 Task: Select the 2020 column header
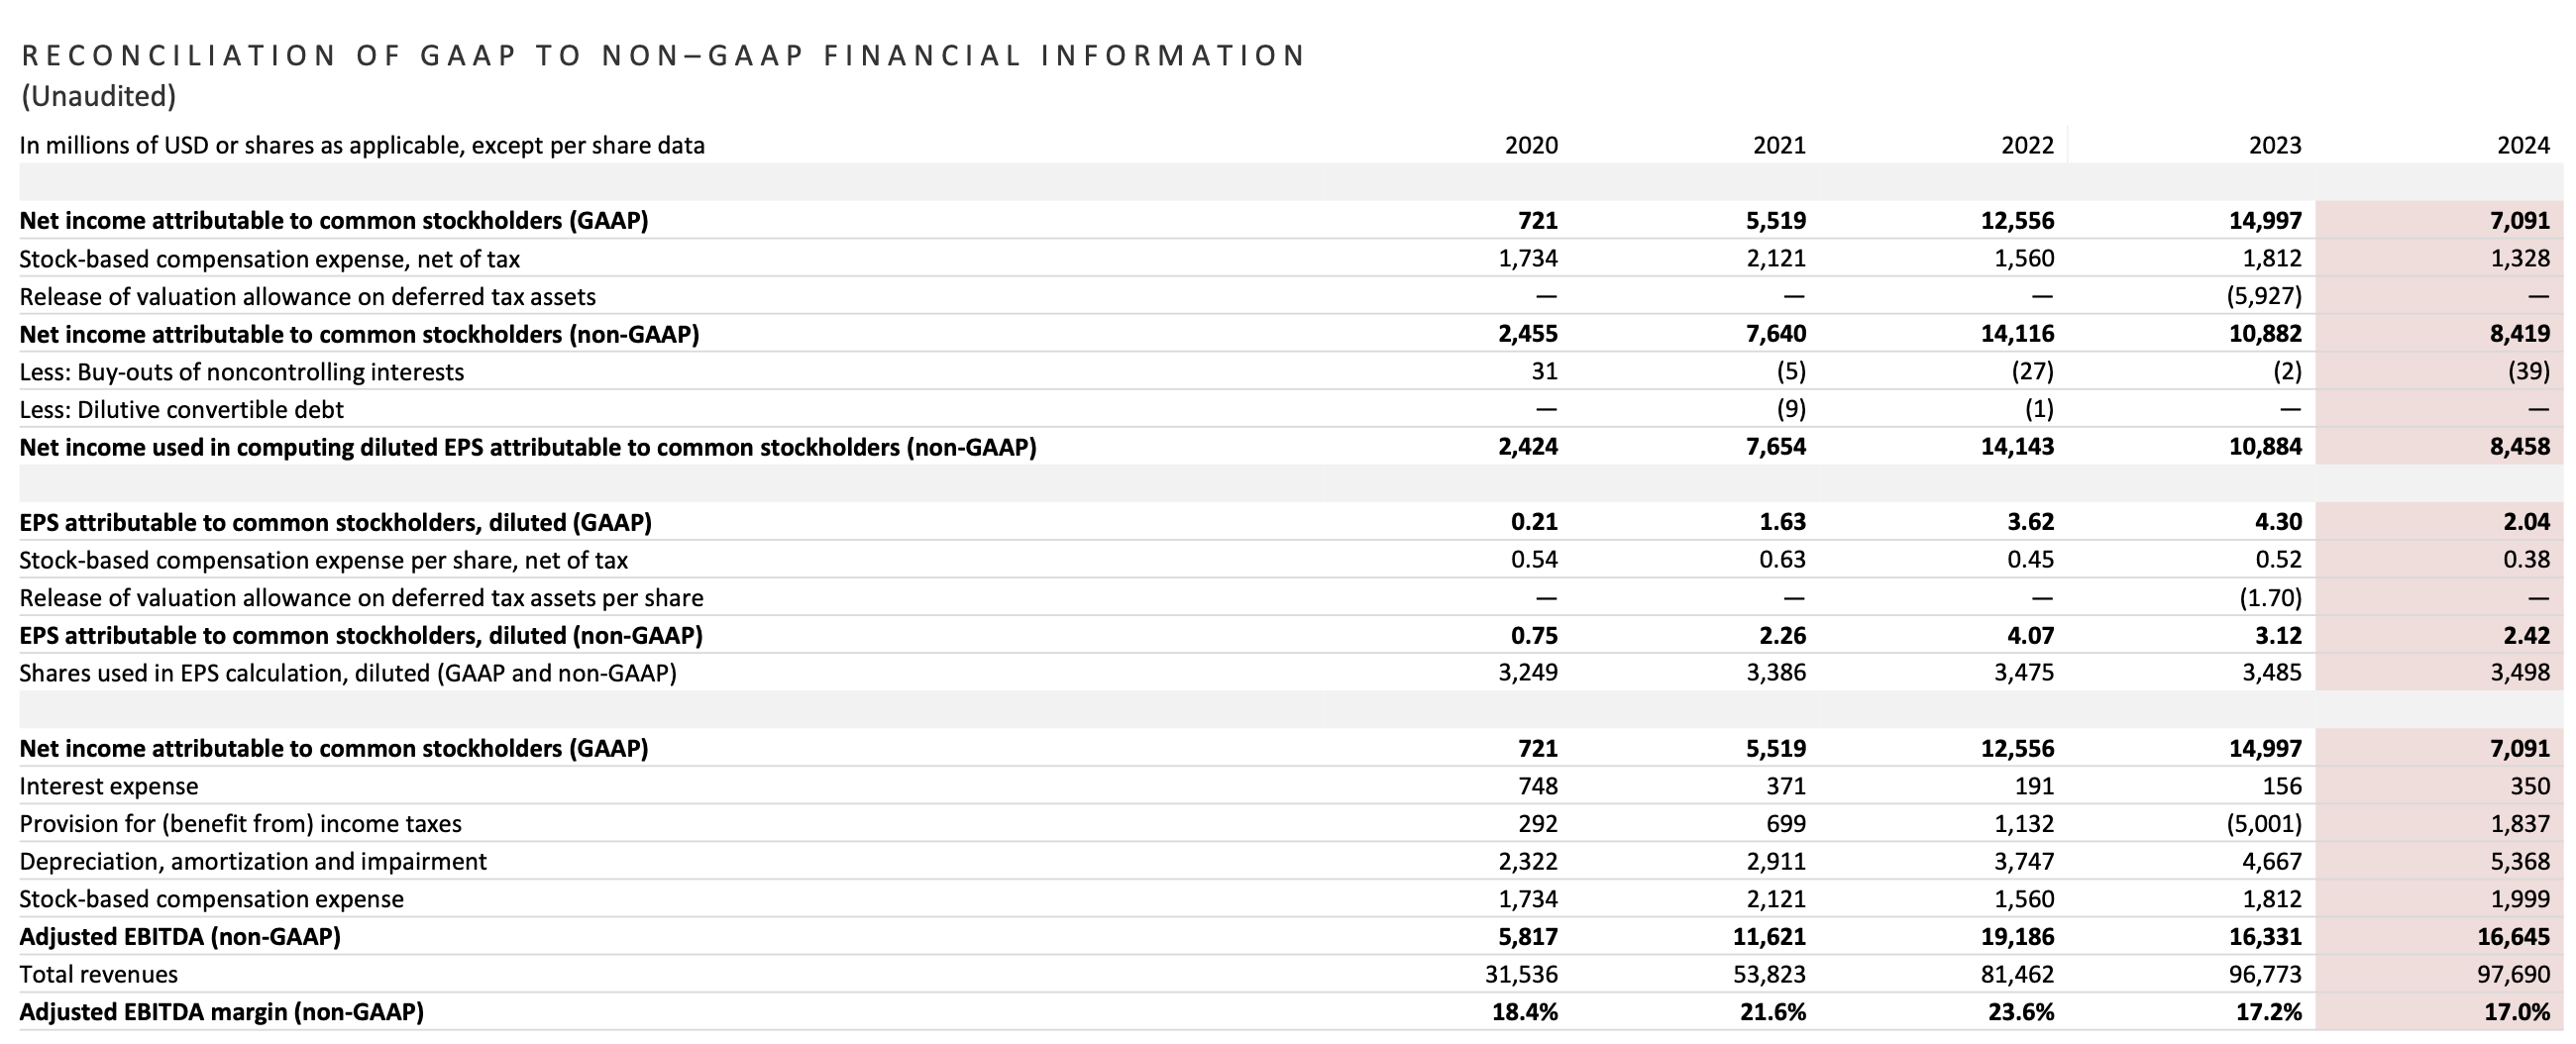tap(1531, 146)
